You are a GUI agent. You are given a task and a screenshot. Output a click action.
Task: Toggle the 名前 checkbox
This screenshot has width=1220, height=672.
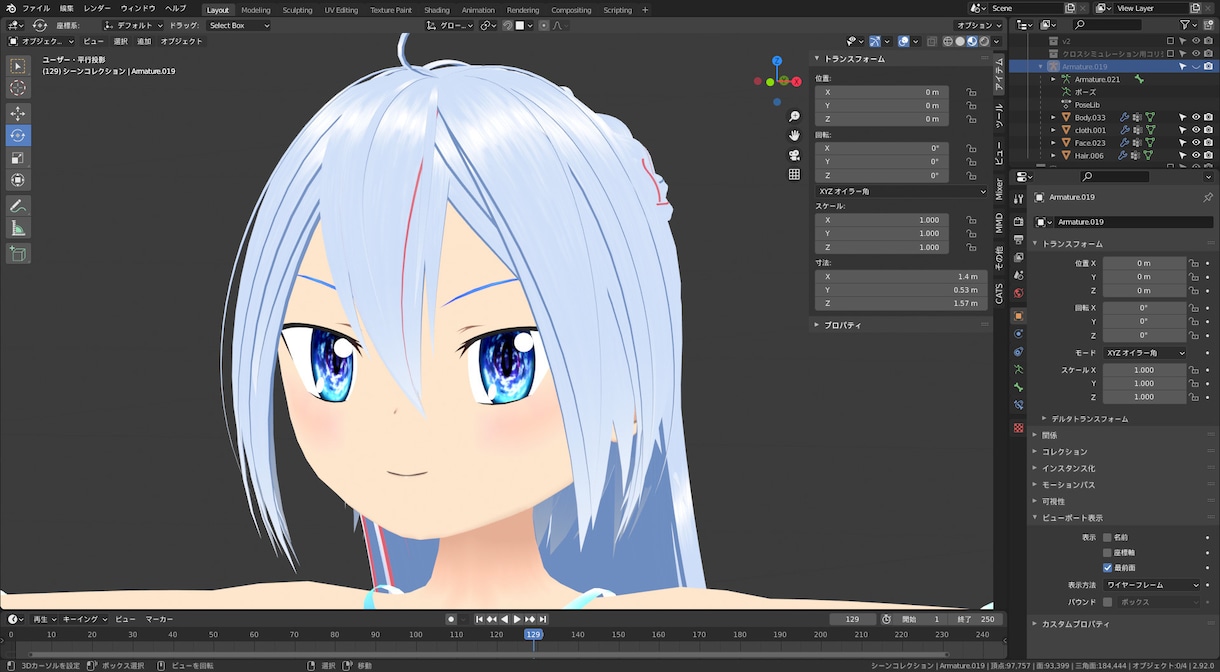pyautogui.click(x=1107, y=537)
